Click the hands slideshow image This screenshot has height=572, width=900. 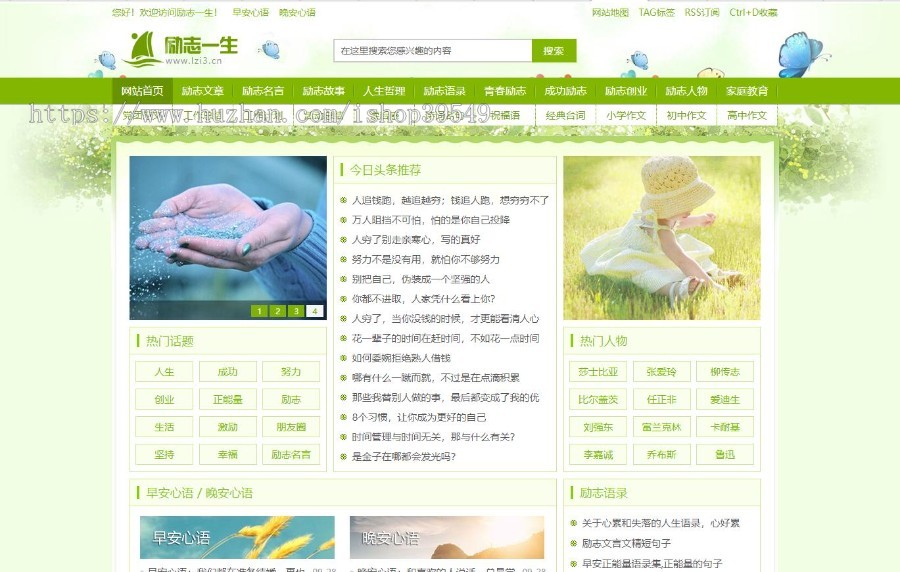pos(228,238)
